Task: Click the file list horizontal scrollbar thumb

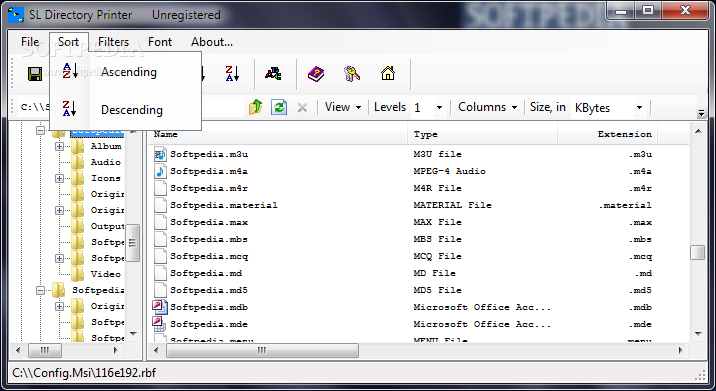Action: click(262, 351)
